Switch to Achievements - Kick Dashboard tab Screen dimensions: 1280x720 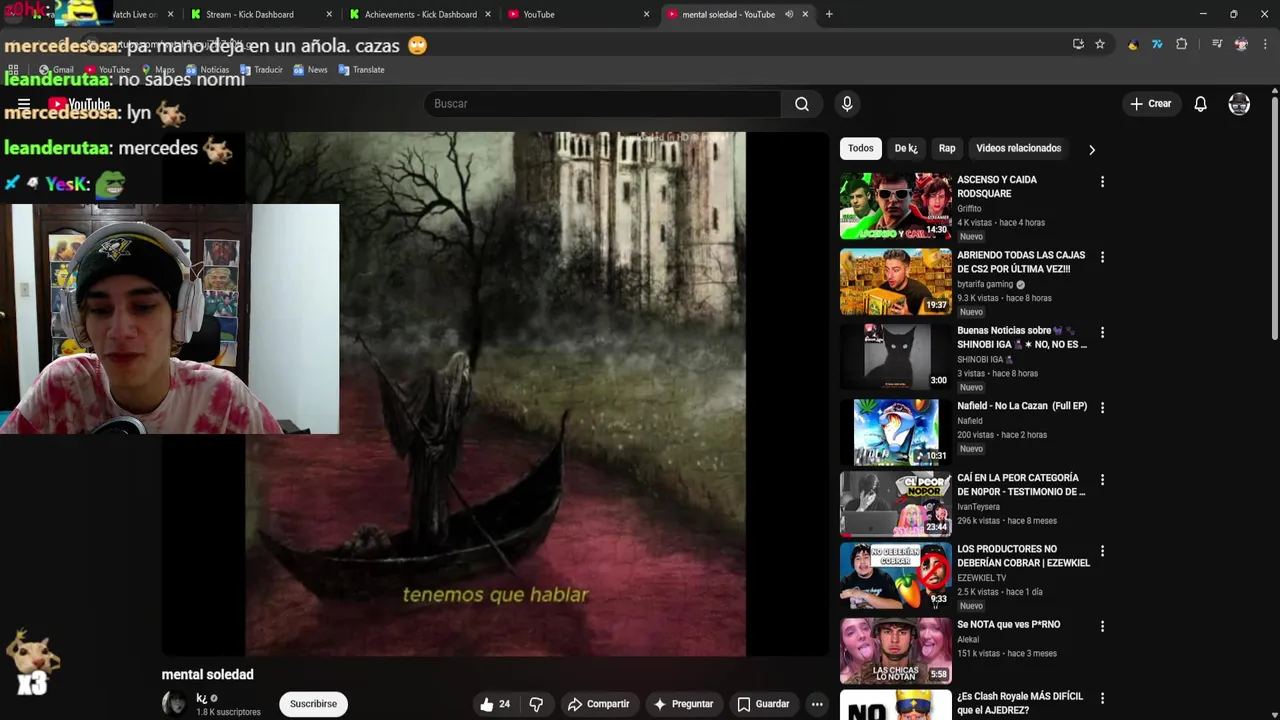420,14
